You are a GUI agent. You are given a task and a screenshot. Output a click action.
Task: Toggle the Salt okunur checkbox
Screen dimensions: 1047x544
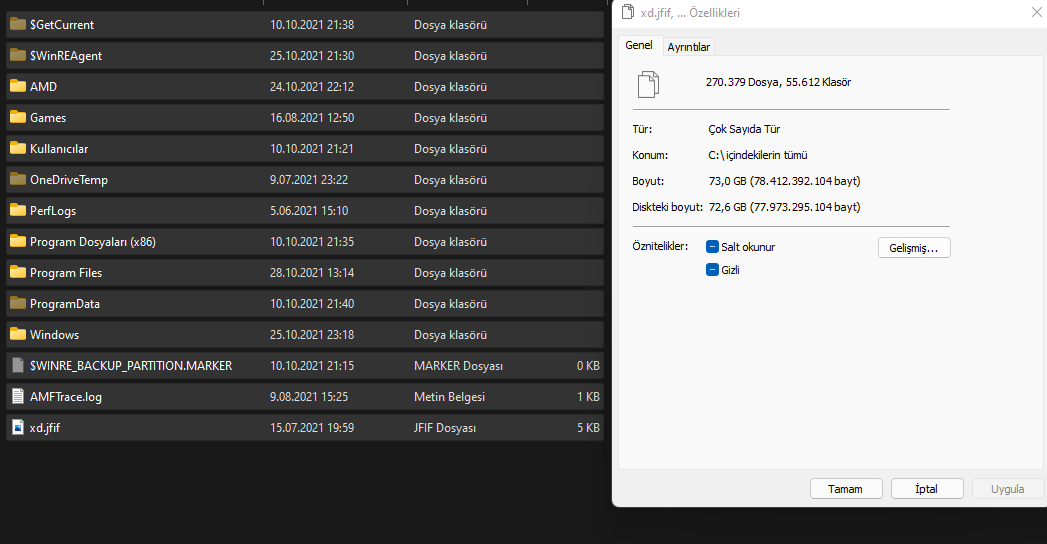pyautogui.click(x=712, y=247)
